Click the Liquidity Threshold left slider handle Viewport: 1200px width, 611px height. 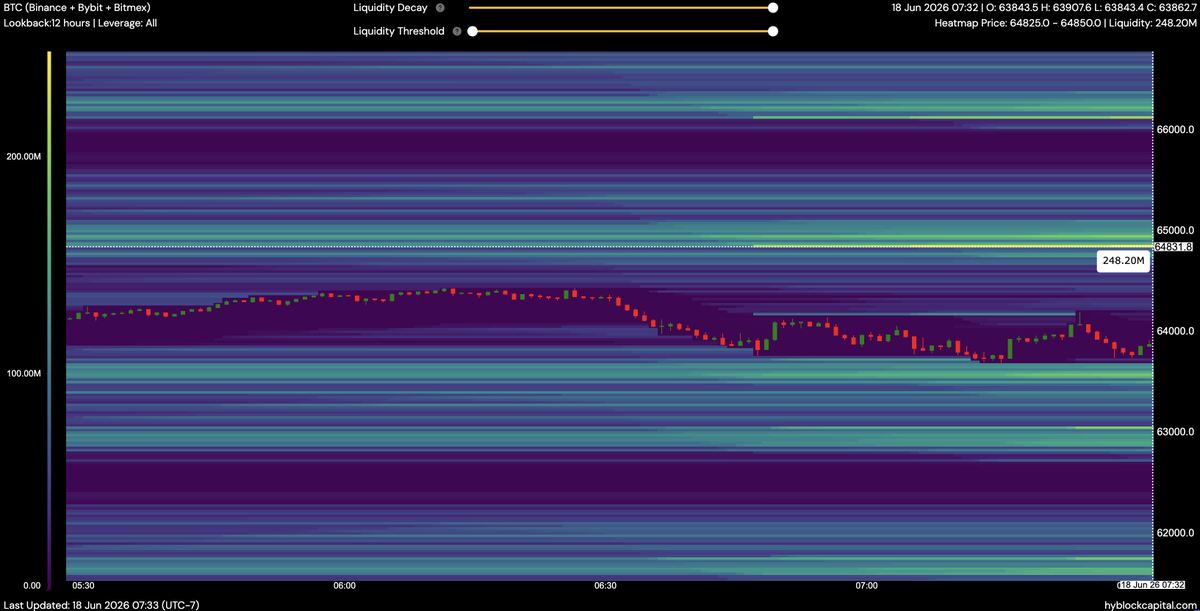coord(472,31)
